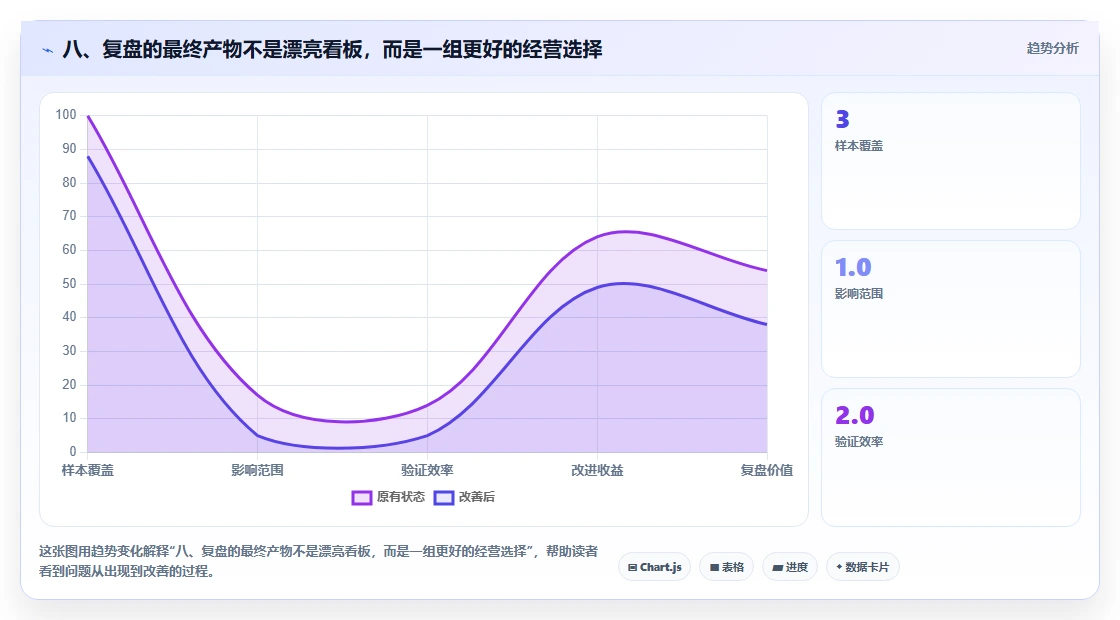Click the 0 y-axis tick label
The width and height of the screenshot is (1120, 620).
[x=73, y=451]
